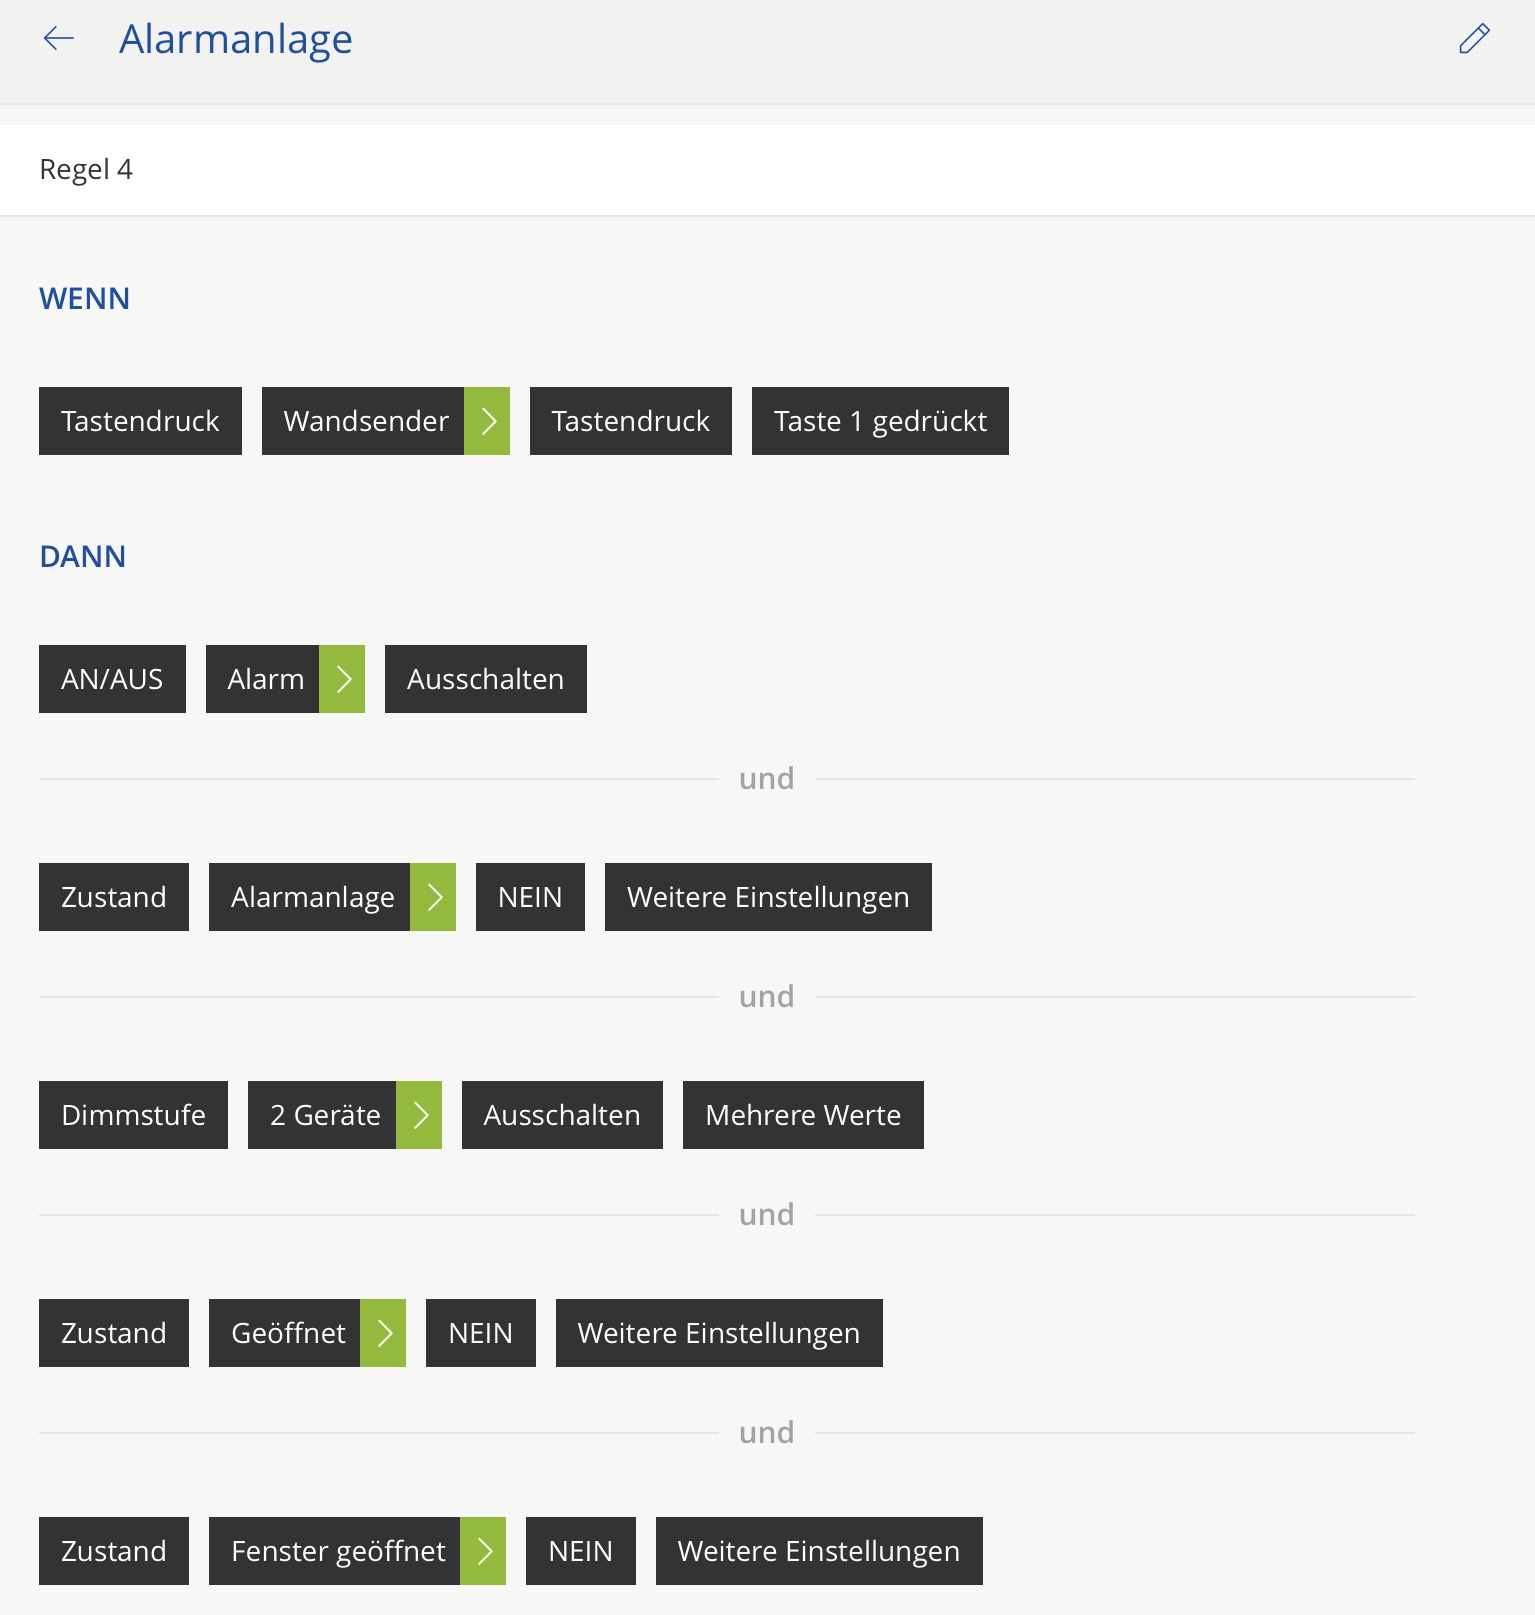Open Weitere Einstellungen for Alarmanlage
This screenshot has width=1535, height=1615.
click(768, 897)
